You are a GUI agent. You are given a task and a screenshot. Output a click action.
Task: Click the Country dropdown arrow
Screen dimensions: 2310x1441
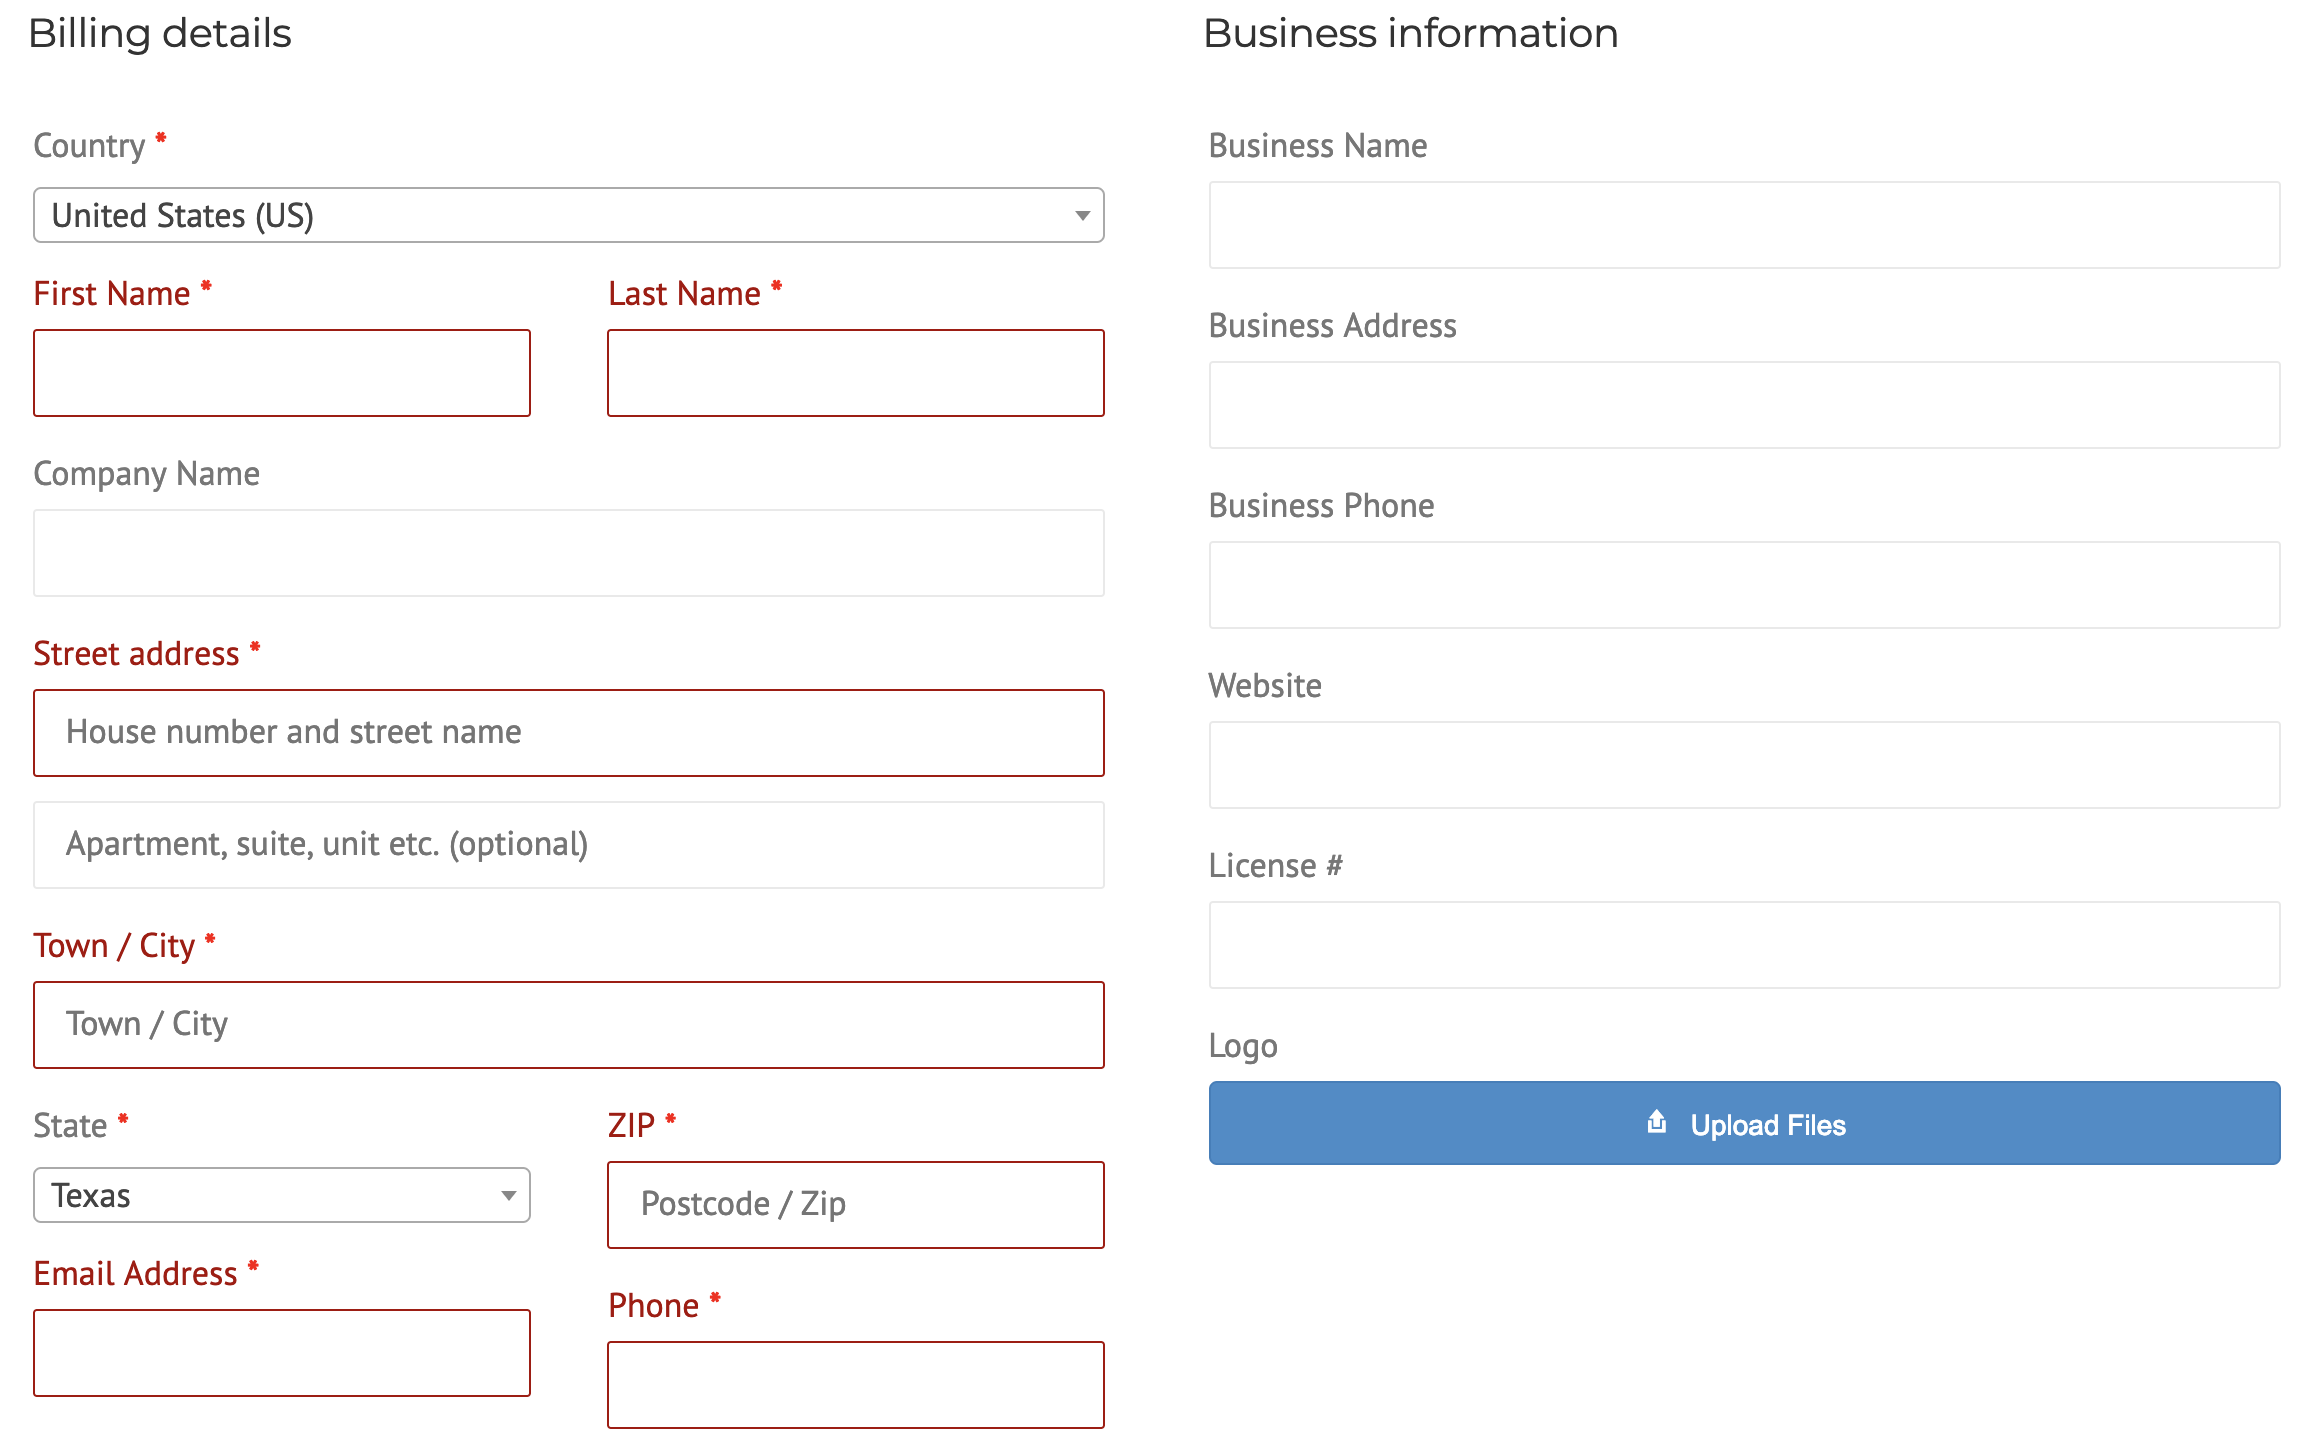coord(1082,216)
